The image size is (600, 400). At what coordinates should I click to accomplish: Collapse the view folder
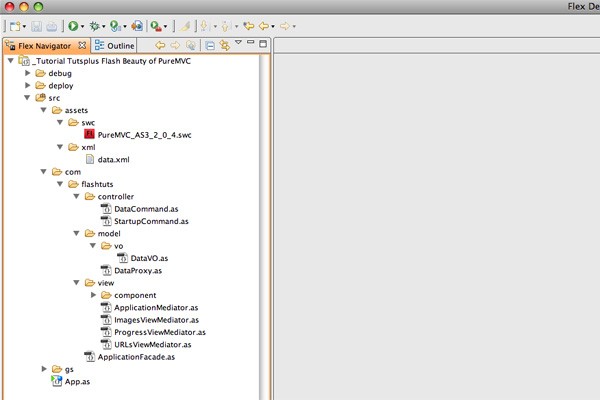(x=77, y=282)
